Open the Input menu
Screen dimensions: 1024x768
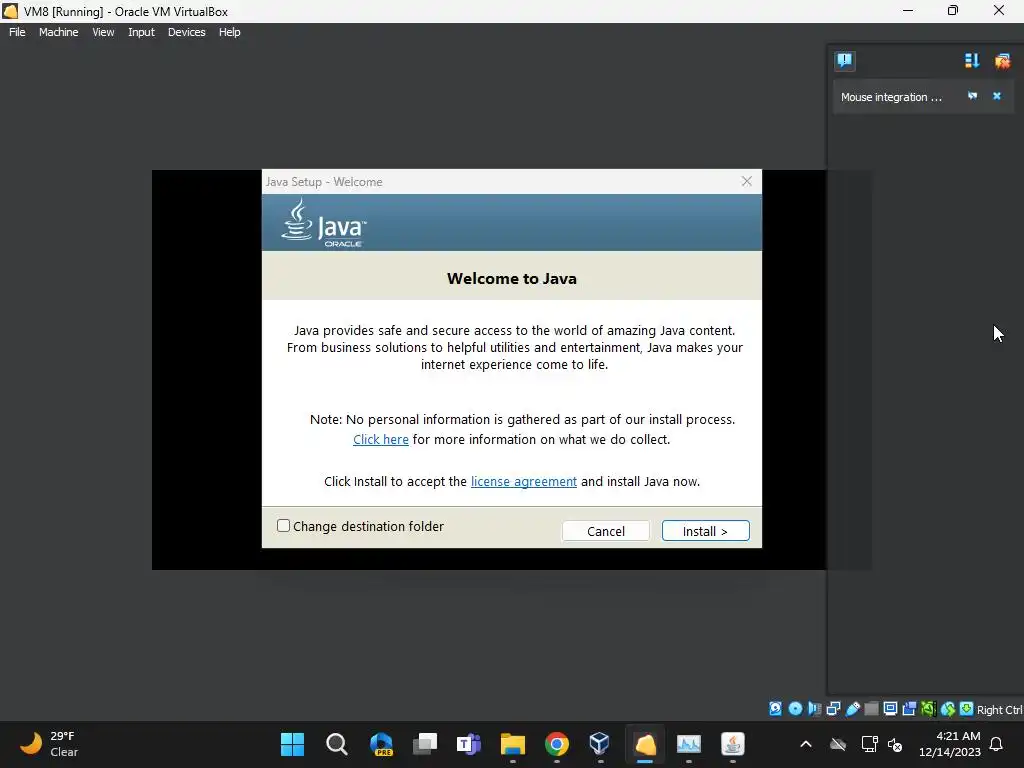pyautogui.click(x=141, y=32)
